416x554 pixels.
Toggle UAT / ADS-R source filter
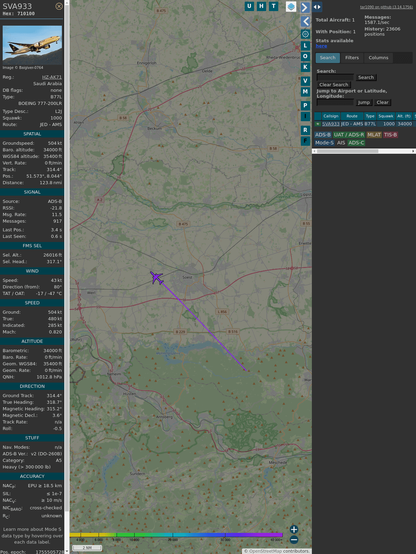coord(348,135)
